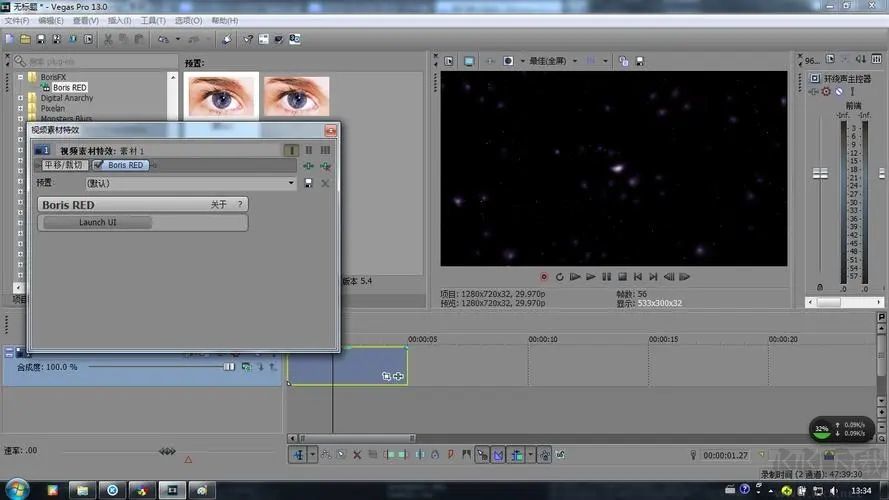Click the Launch UI button
The width and height of the screenshot is (889, 500).
[x=97, y=222]
